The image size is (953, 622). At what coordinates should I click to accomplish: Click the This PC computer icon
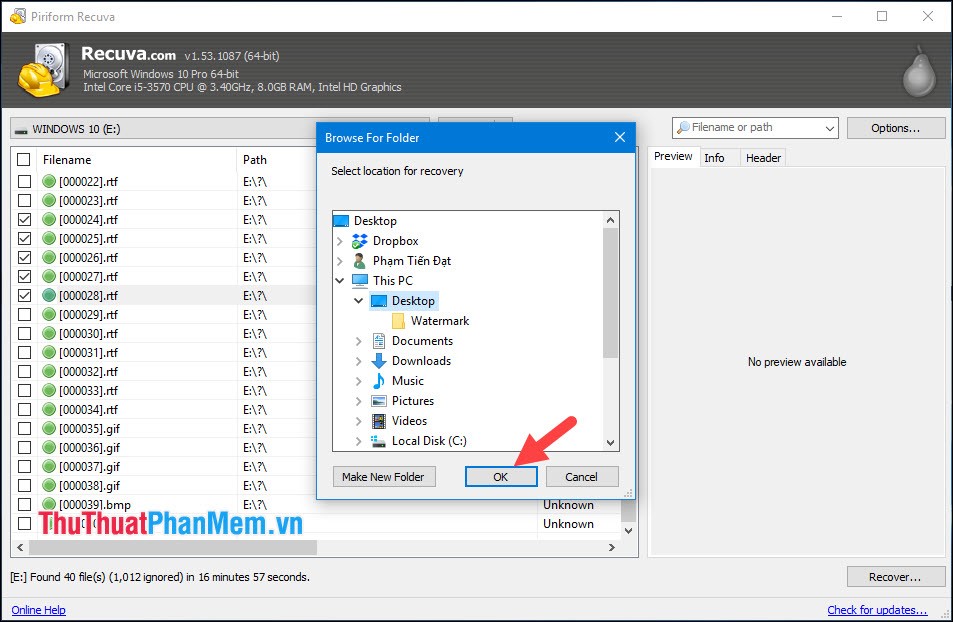coord(360,281)
